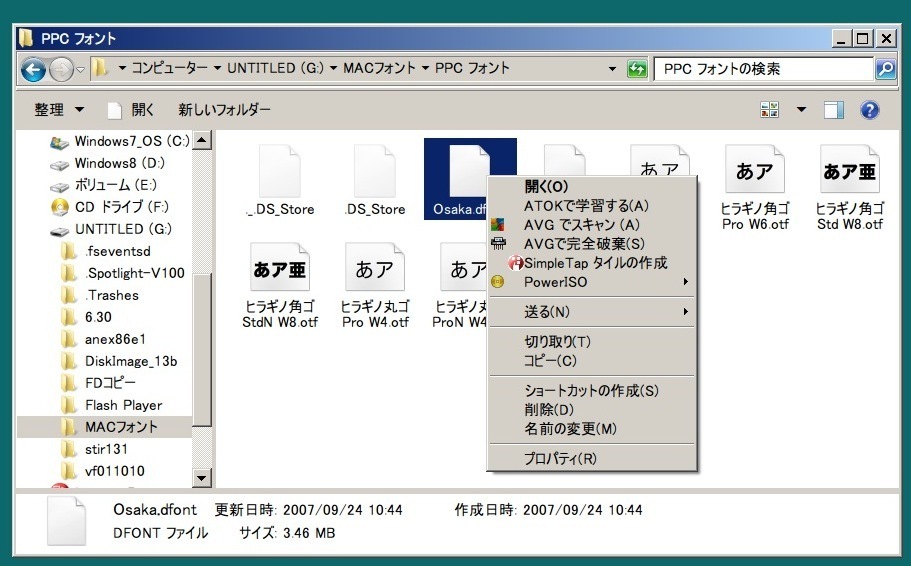The image size is (911, 566).
Task: Click the refresh button beside address bar
Action: point(636,69)
